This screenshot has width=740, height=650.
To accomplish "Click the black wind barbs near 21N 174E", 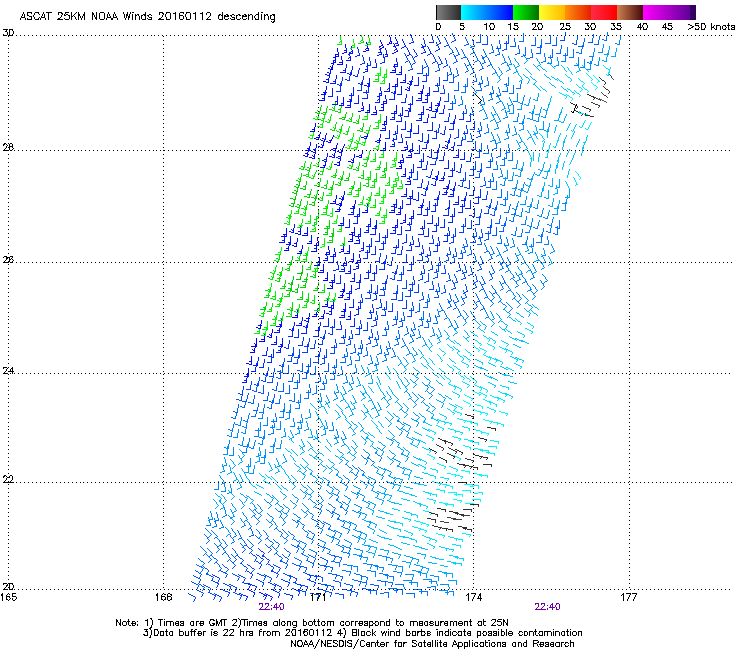I will point(452,518).
